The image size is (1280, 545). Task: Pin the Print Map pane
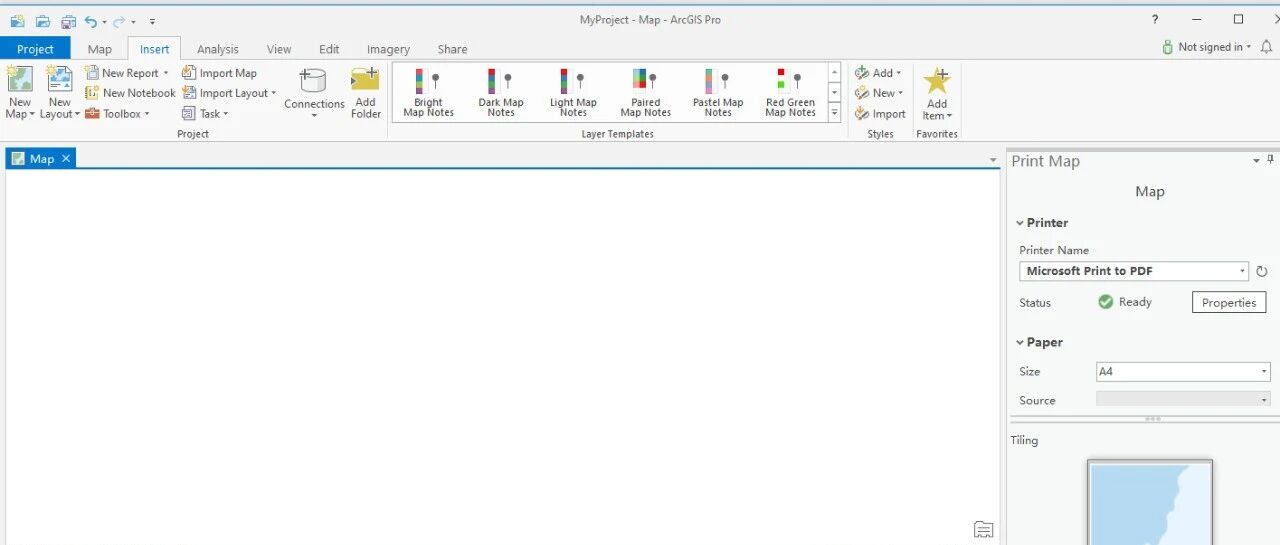tap(1272, 160)
